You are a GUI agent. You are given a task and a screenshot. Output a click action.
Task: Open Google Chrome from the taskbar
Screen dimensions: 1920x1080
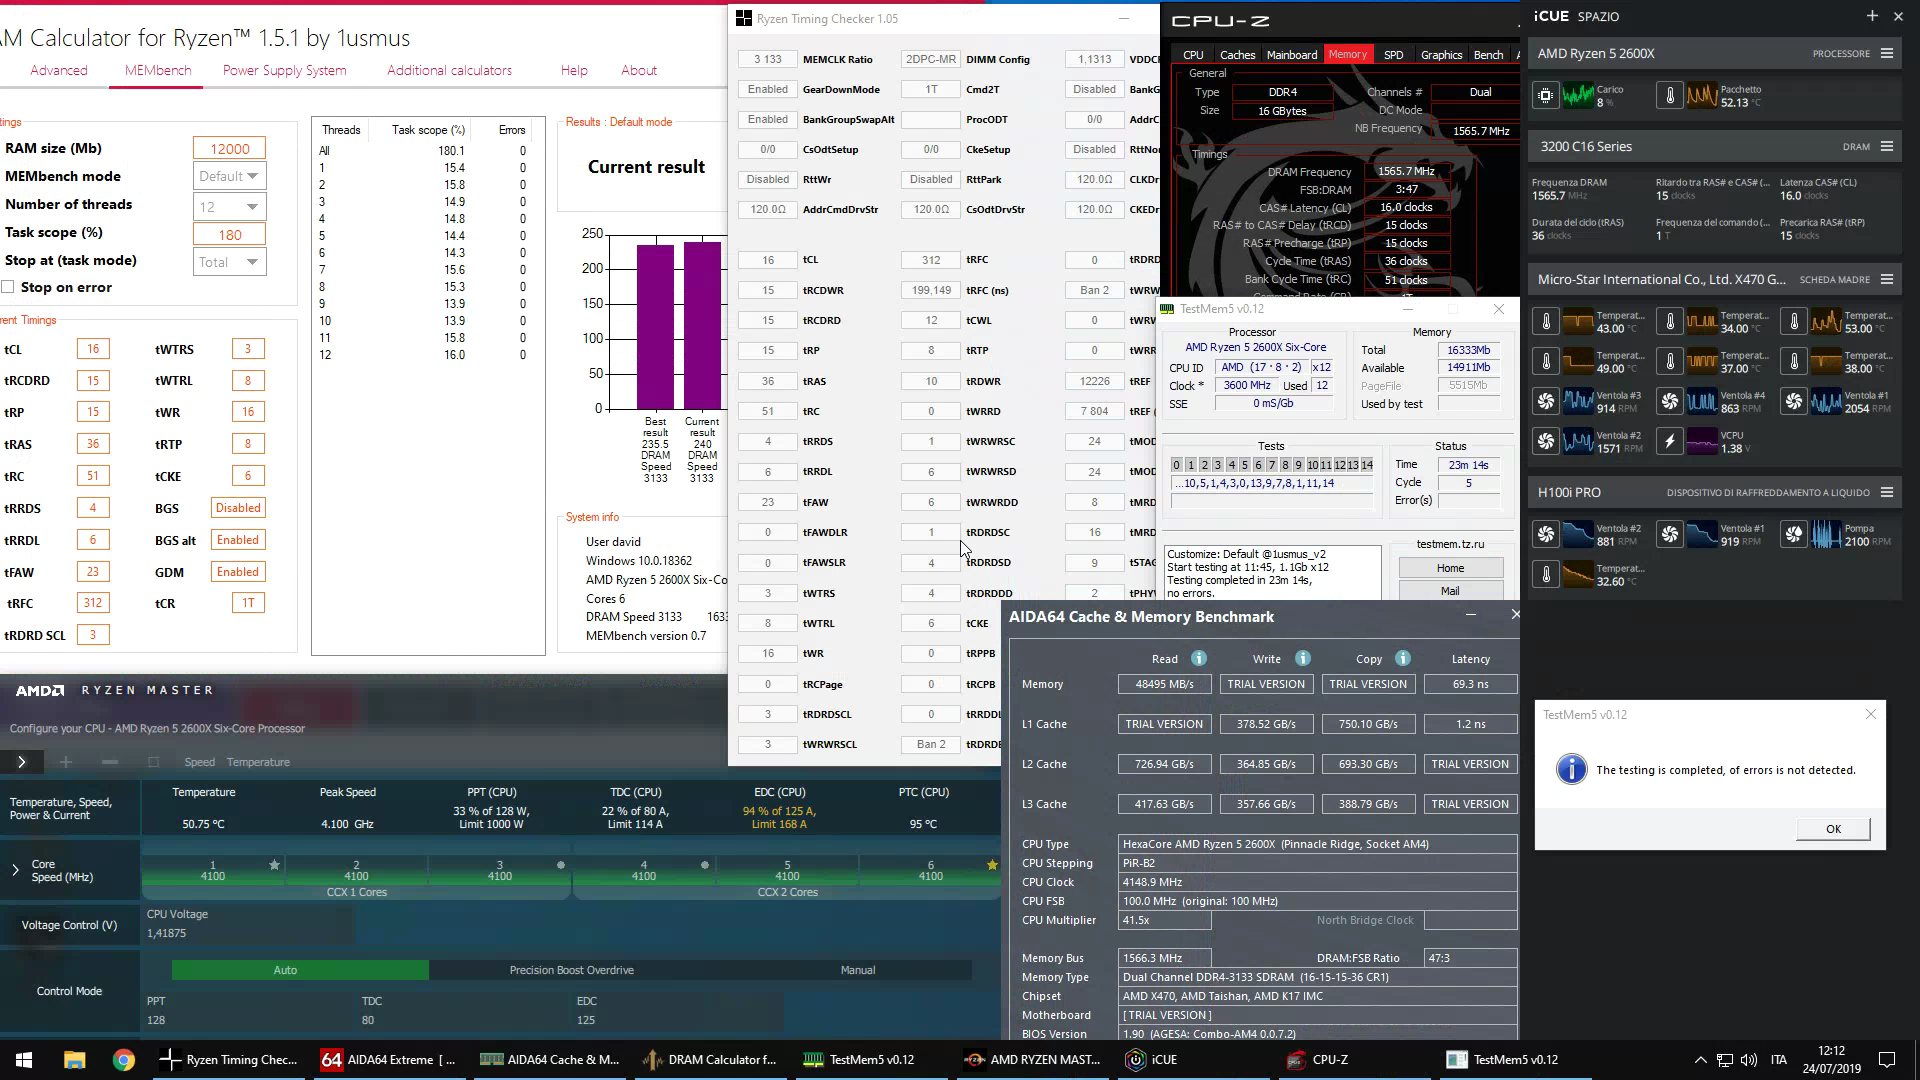point(123,1060)
